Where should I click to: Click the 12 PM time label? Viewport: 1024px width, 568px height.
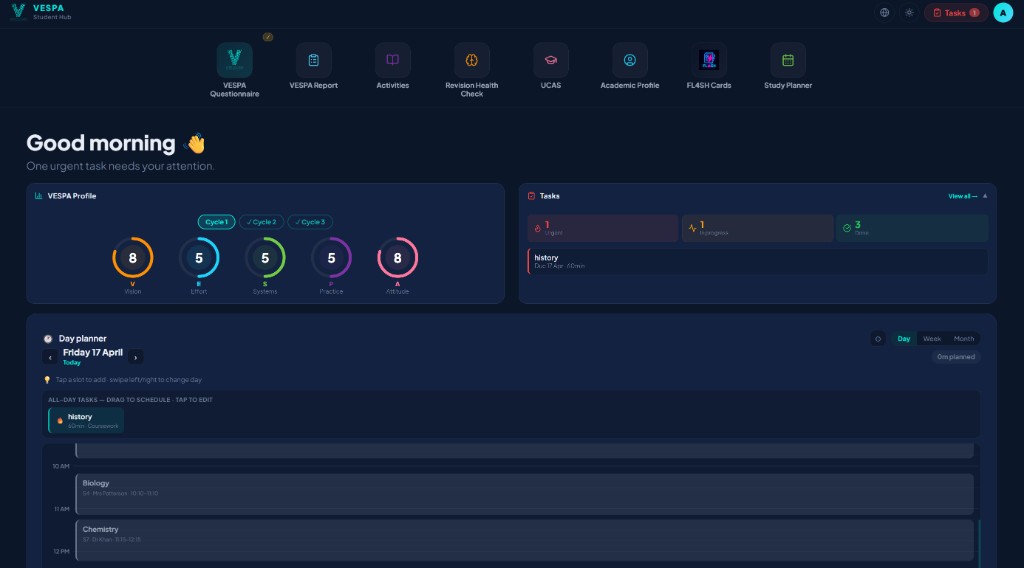(x=61, y=552)
